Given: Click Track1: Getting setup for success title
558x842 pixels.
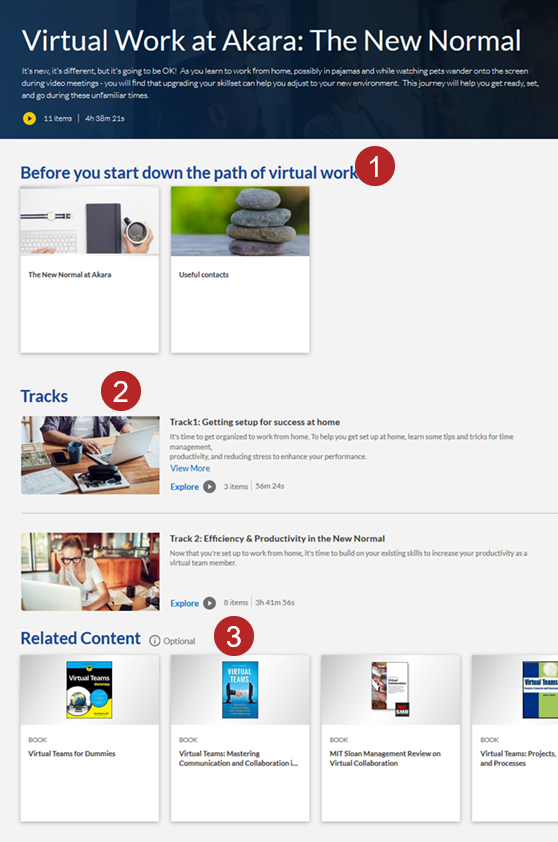Looking at the screenshot, I should click(x=255, y=422).
